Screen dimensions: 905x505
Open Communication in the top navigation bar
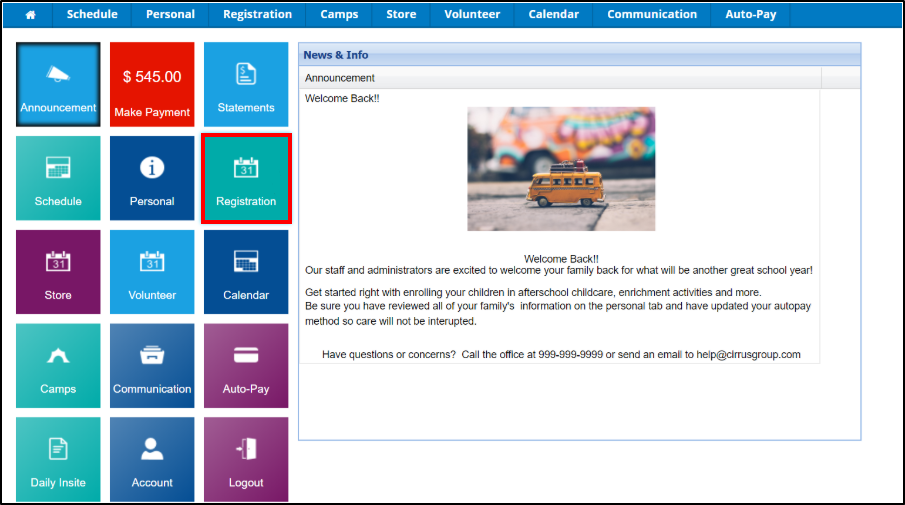coord(652,14)
